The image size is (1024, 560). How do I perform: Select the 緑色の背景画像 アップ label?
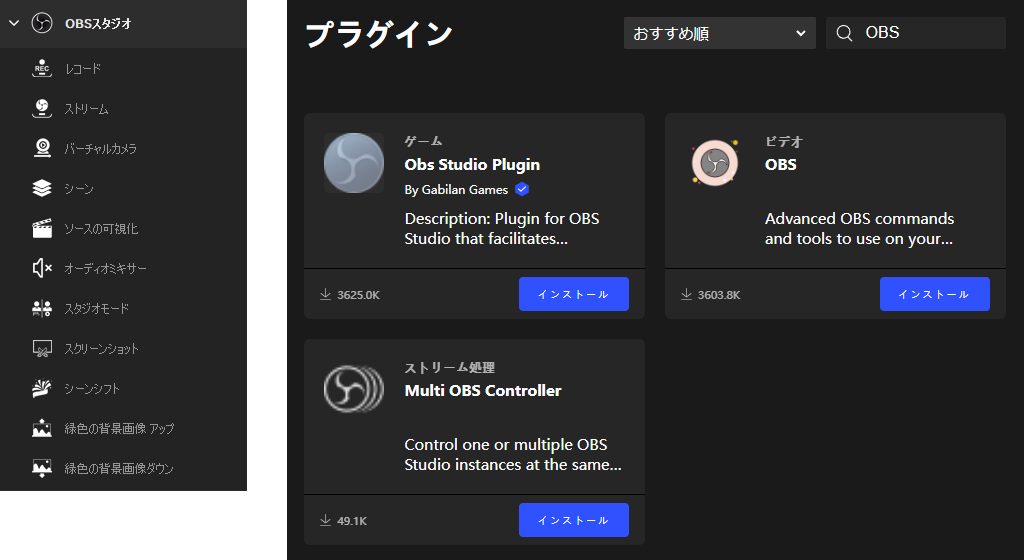click(x=119, y=428)
